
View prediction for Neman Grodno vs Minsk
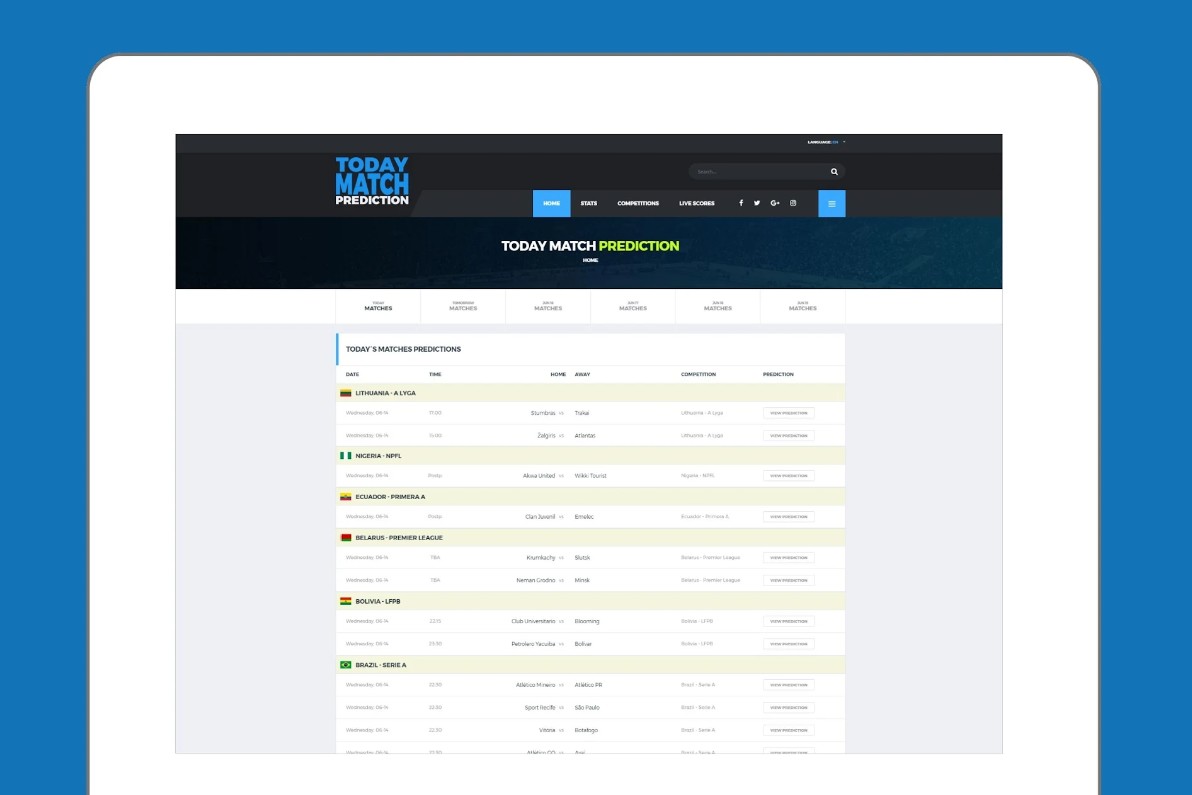click(x=788, y=581)
